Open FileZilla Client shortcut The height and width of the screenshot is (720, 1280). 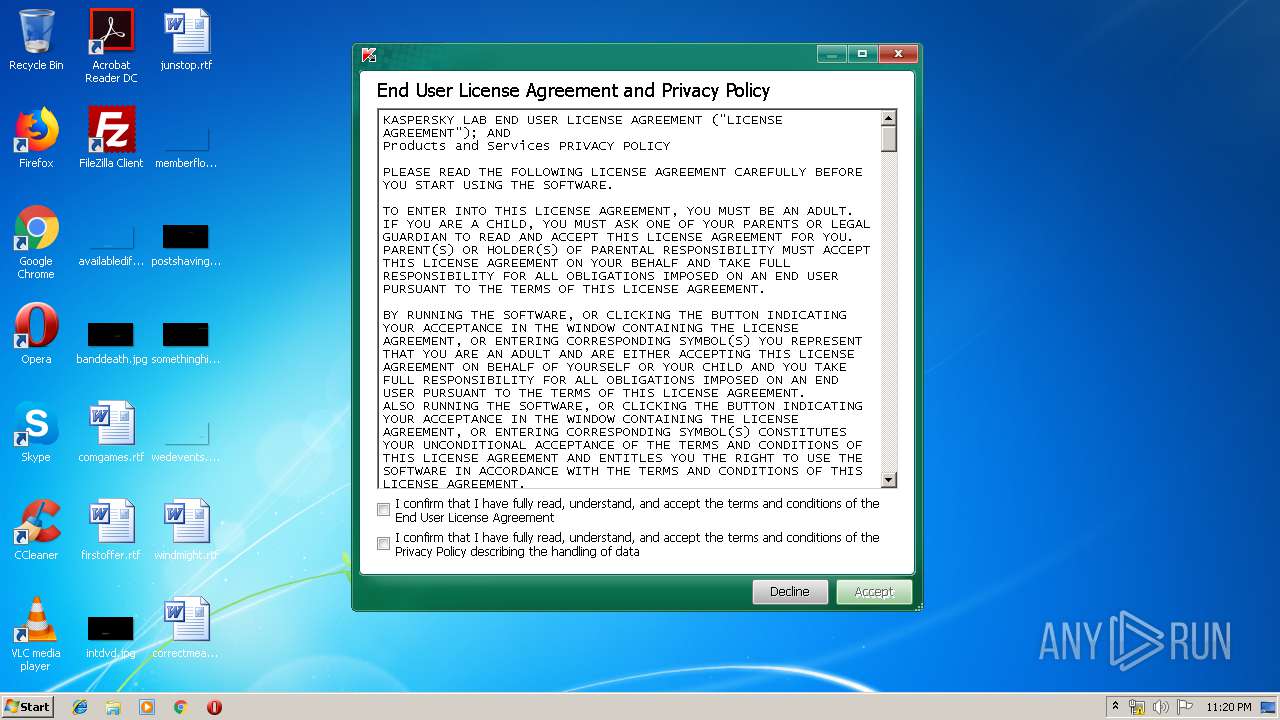coord(111,138)
